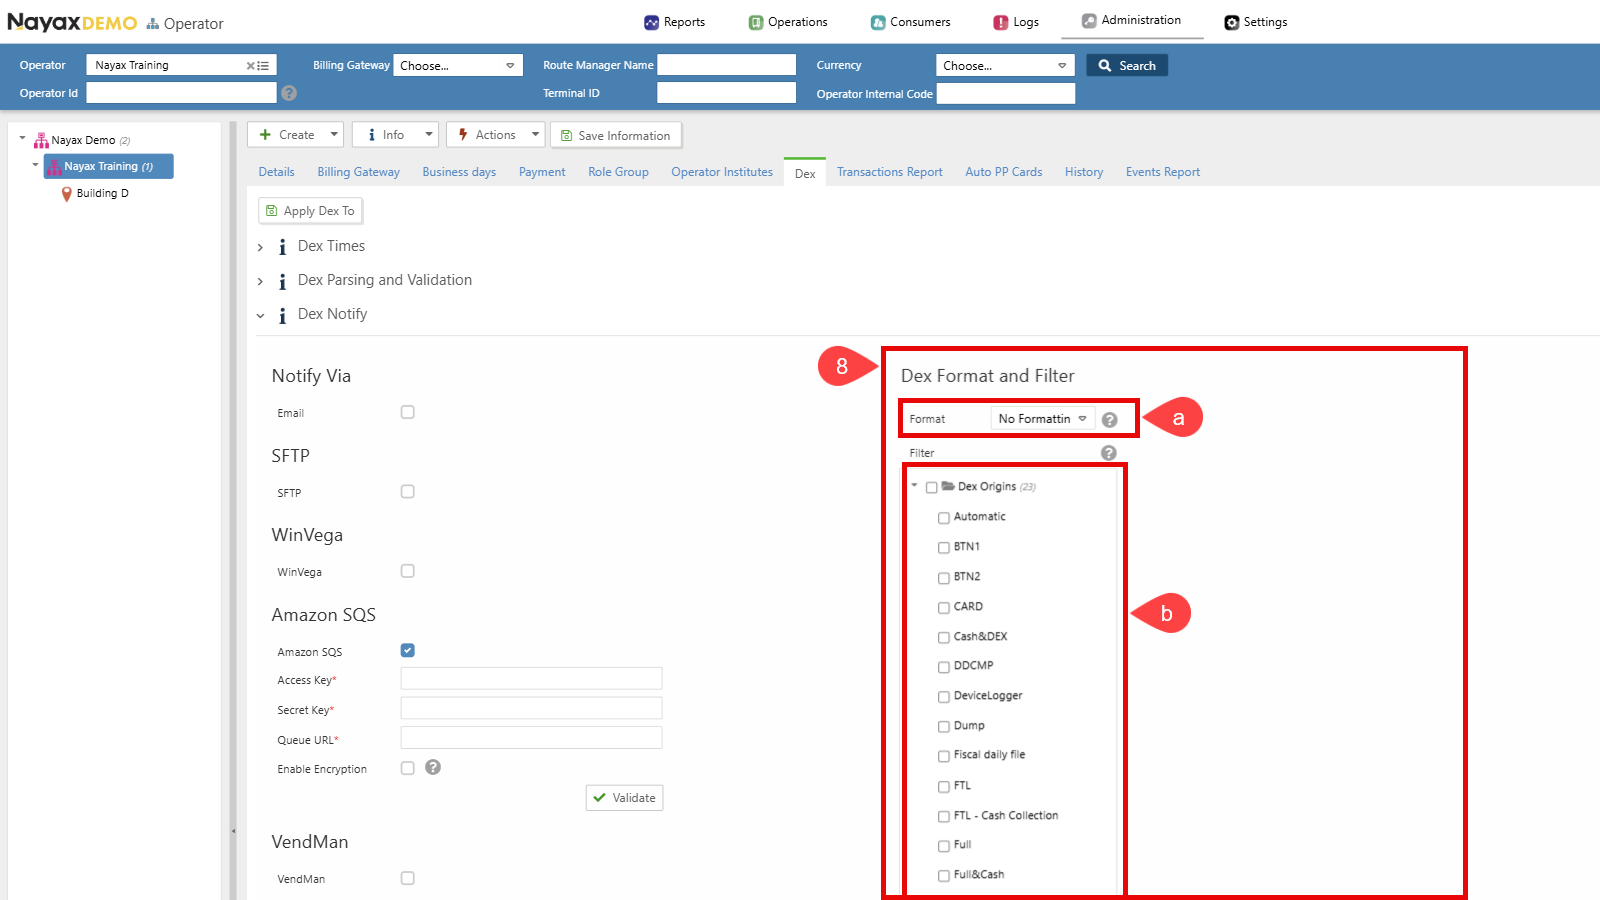Click the Search button
1600x900 pixels.
click(1127, 65)
